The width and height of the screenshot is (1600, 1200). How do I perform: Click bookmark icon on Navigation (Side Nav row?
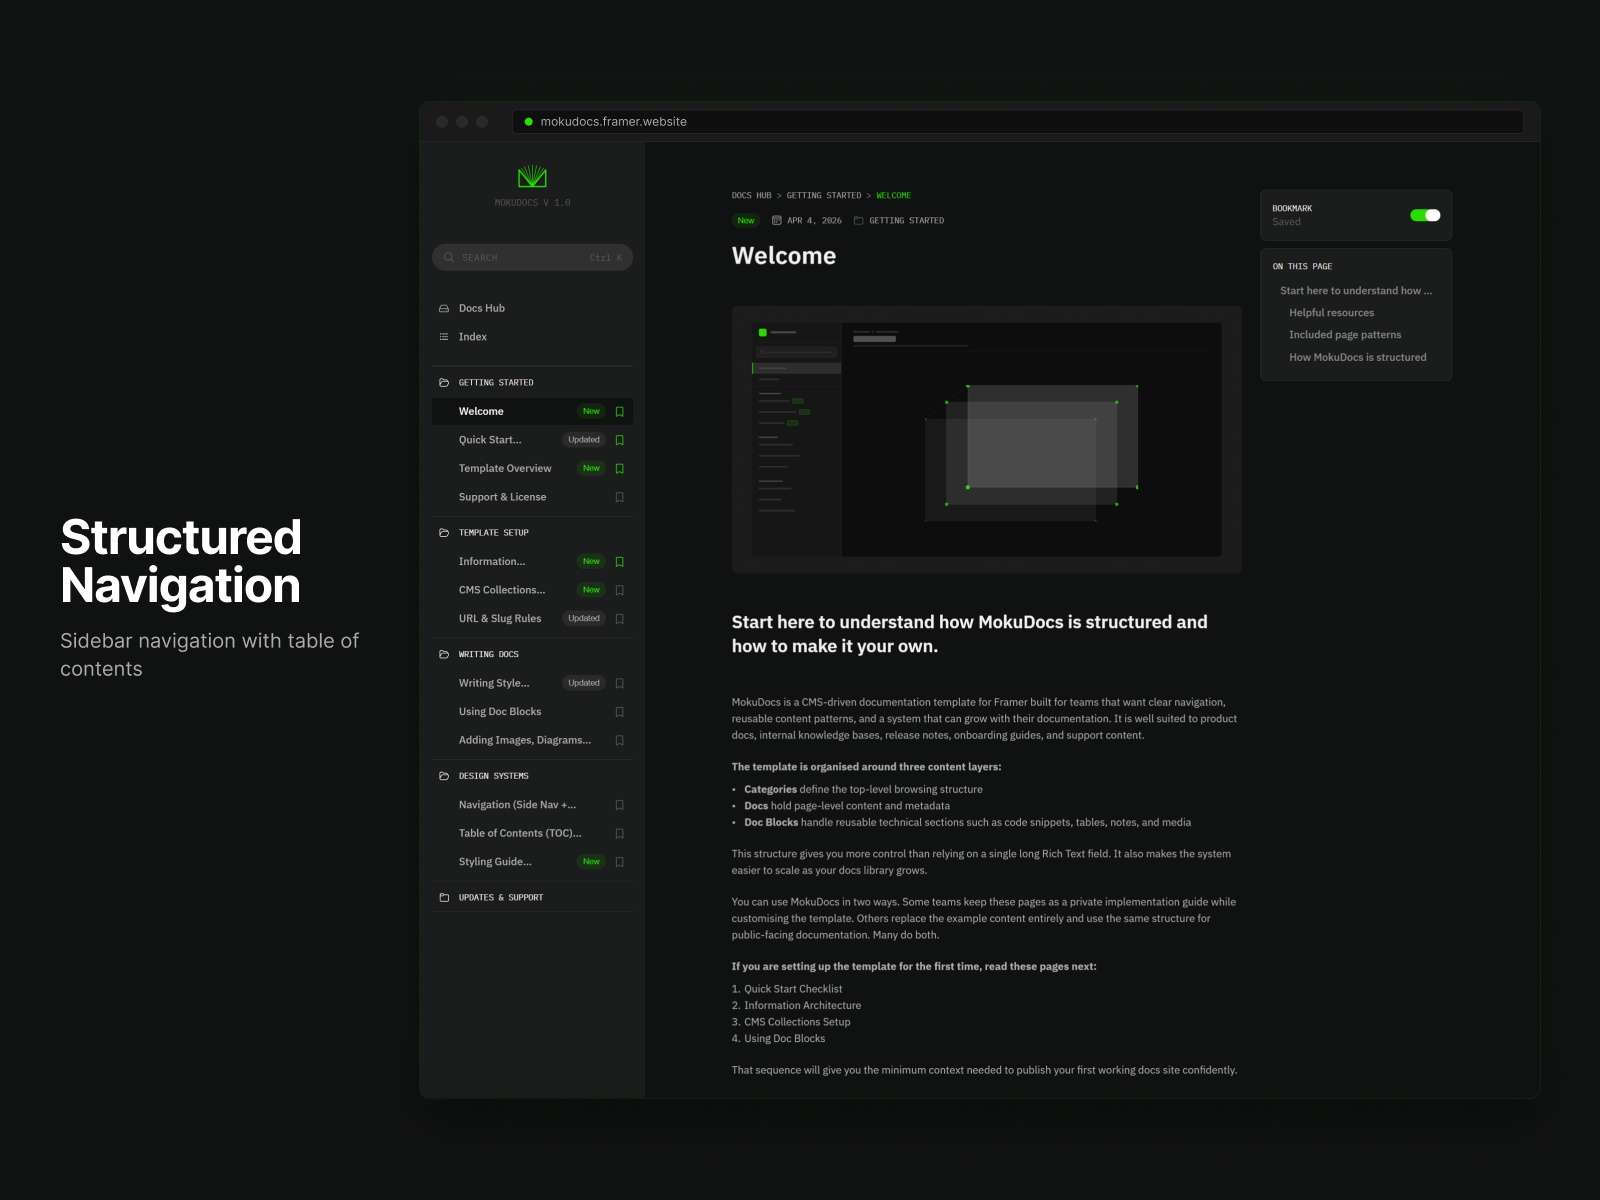point(619,805)
